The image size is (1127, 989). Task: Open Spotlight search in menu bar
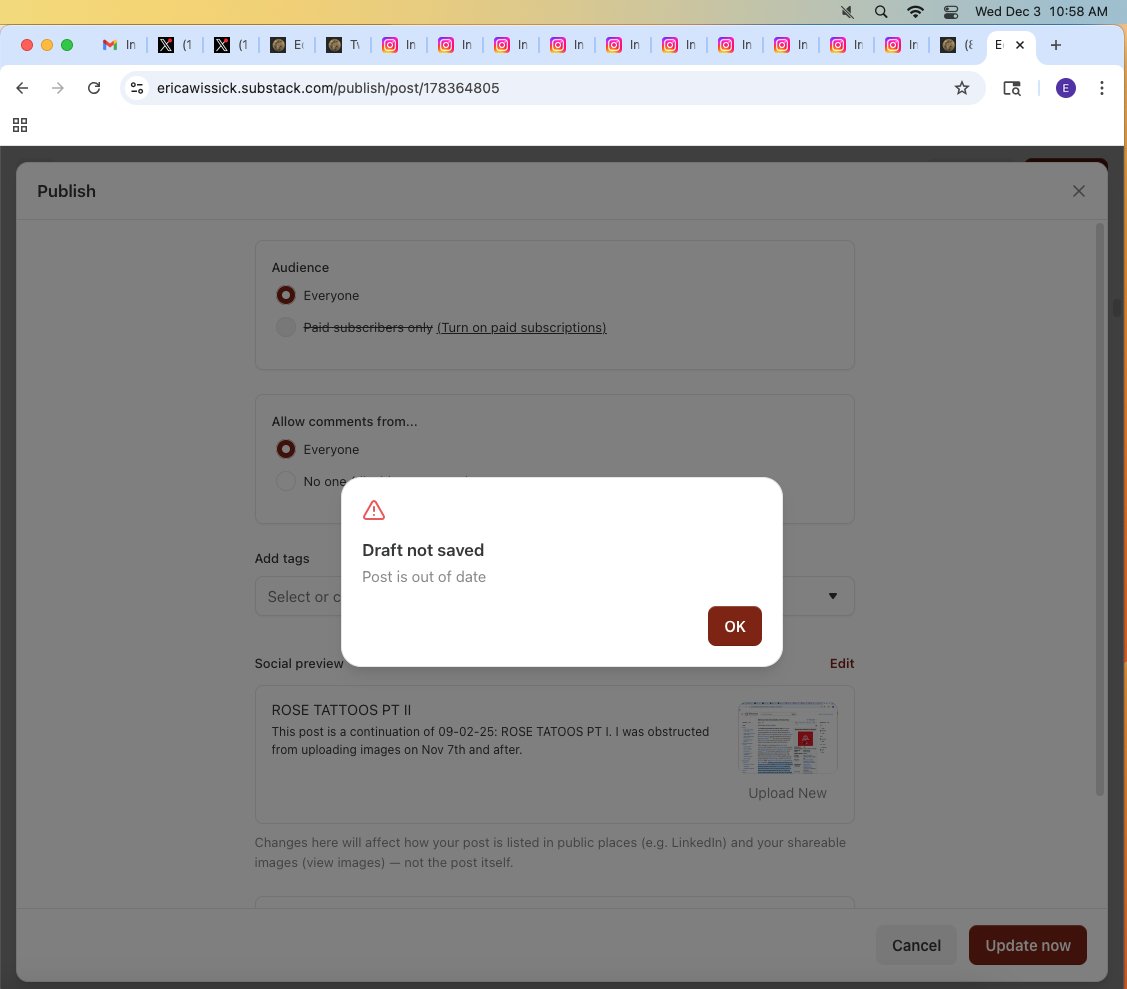pyautogui.click(x=880, y=12)
